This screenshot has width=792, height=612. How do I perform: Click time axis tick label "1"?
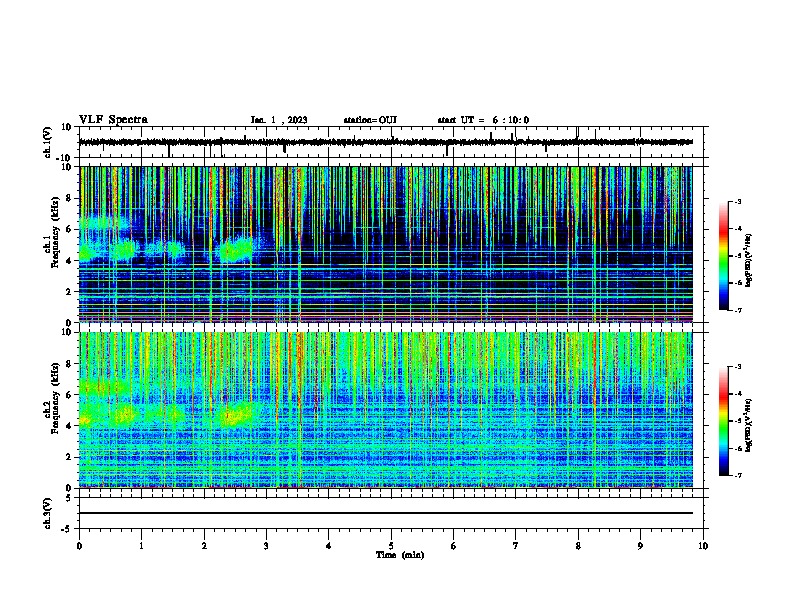(141, 546)
